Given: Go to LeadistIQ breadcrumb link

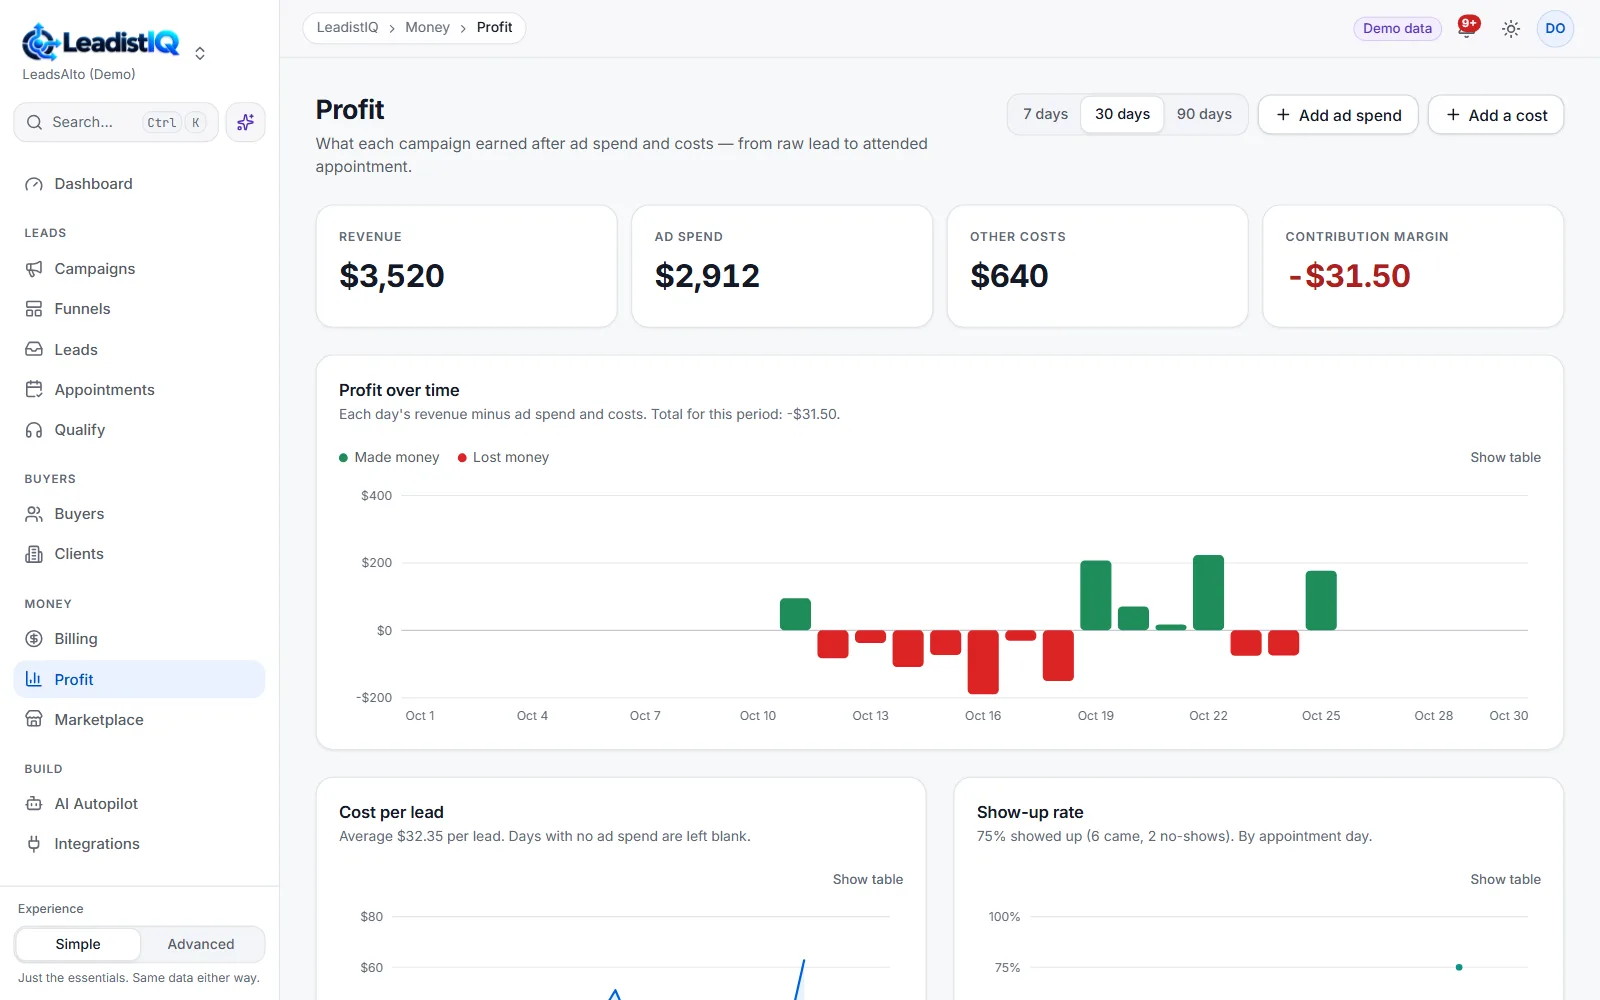Looking at the screenshot, I should pos(347,27).
